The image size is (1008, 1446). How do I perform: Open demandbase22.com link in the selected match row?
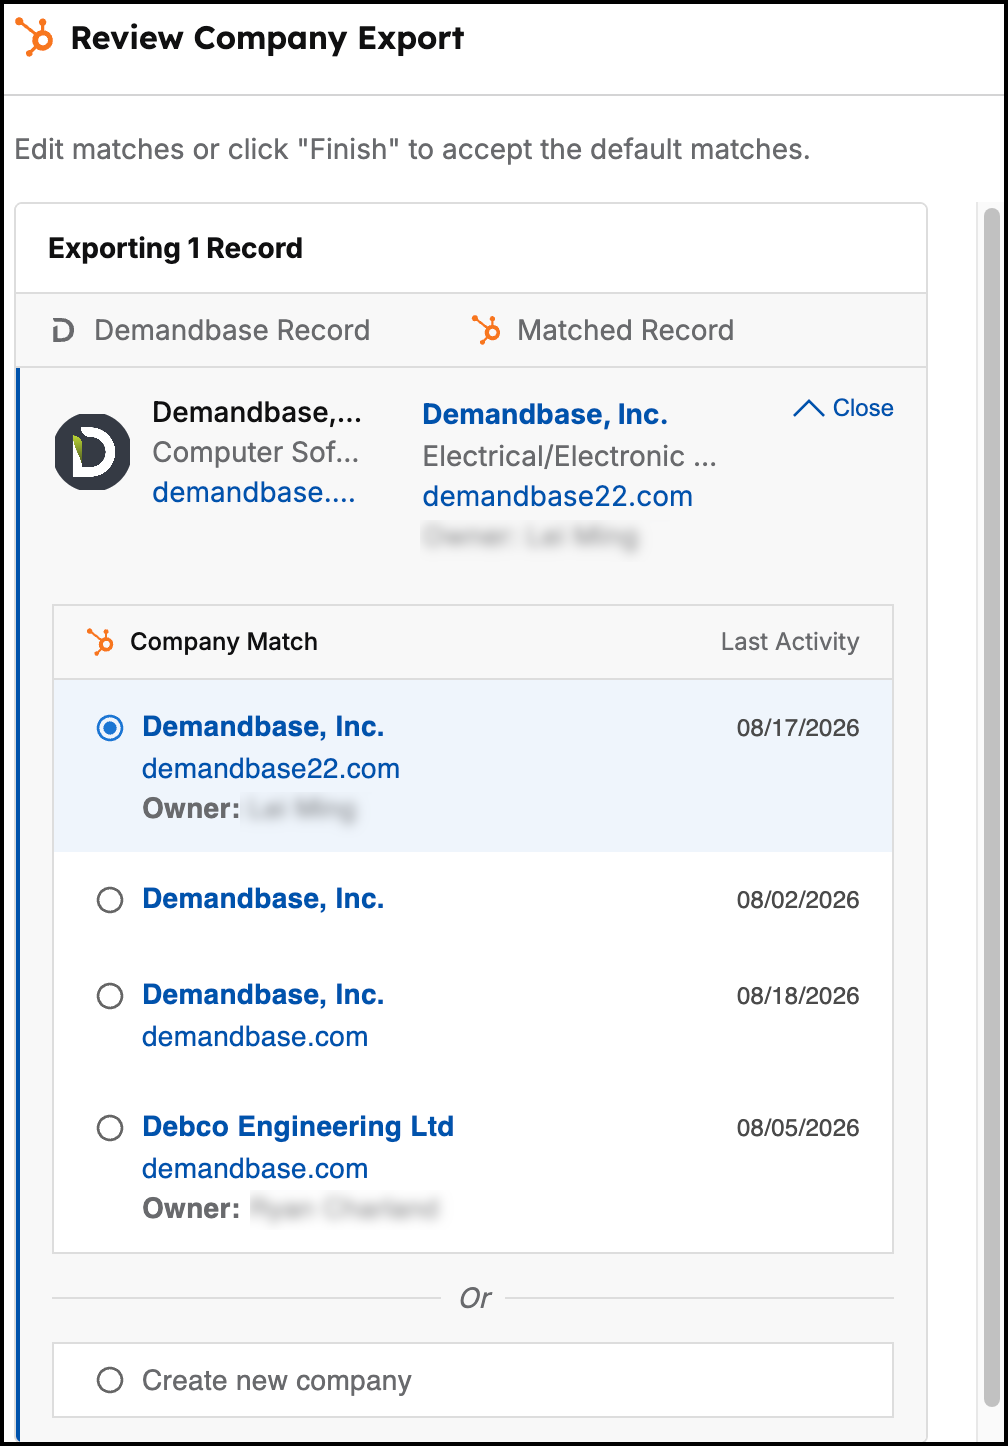(271, 768)
